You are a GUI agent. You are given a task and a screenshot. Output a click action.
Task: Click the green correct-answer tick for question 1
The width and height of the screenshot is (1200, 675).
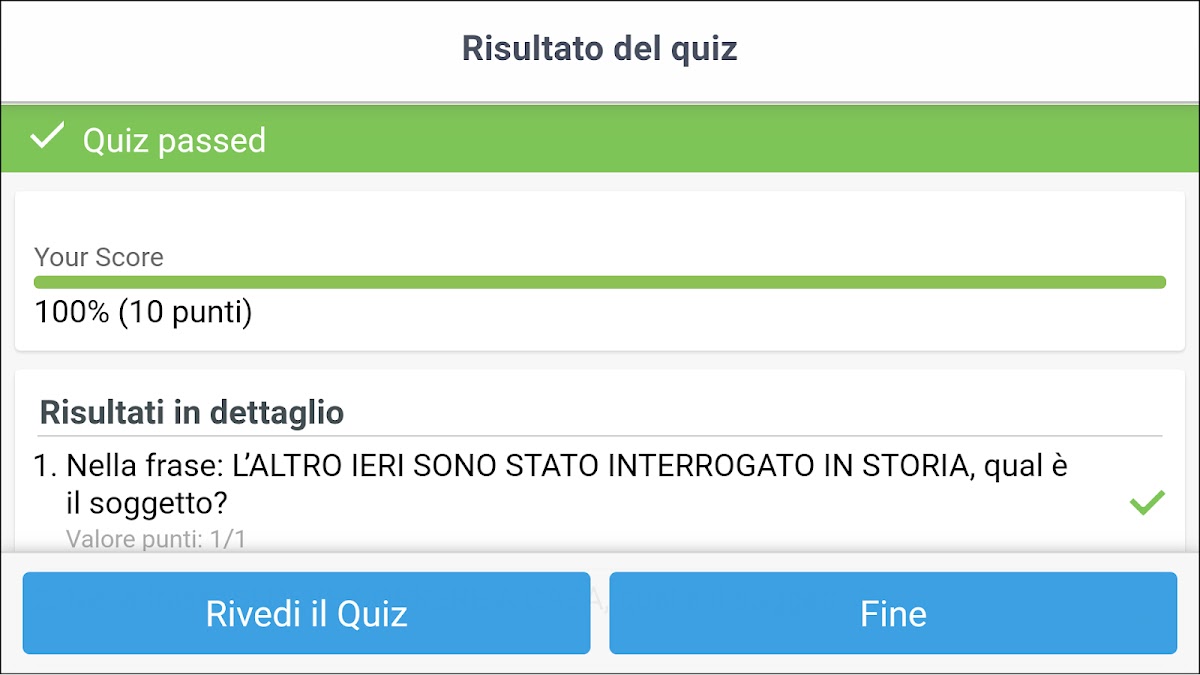pyautogui.click(x=1147, y=502)
